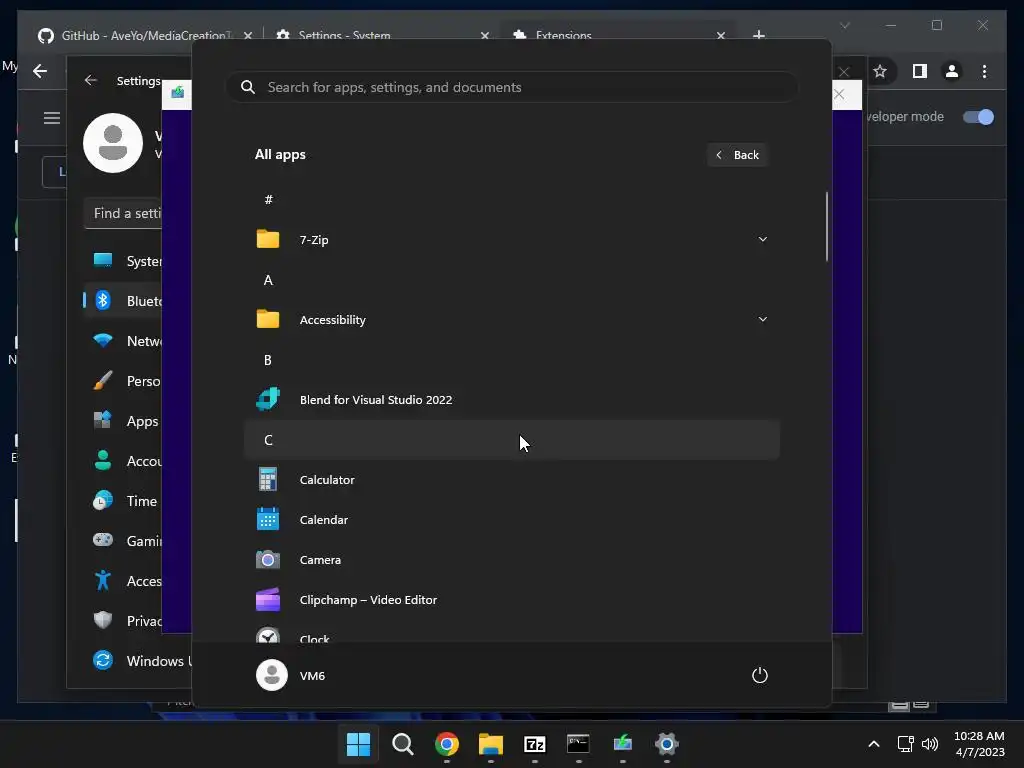Go back in Chrome browser
Image resolution: width=1024 pixels, height=768 pixels.
pyautogui.click(x=40, y=71)
